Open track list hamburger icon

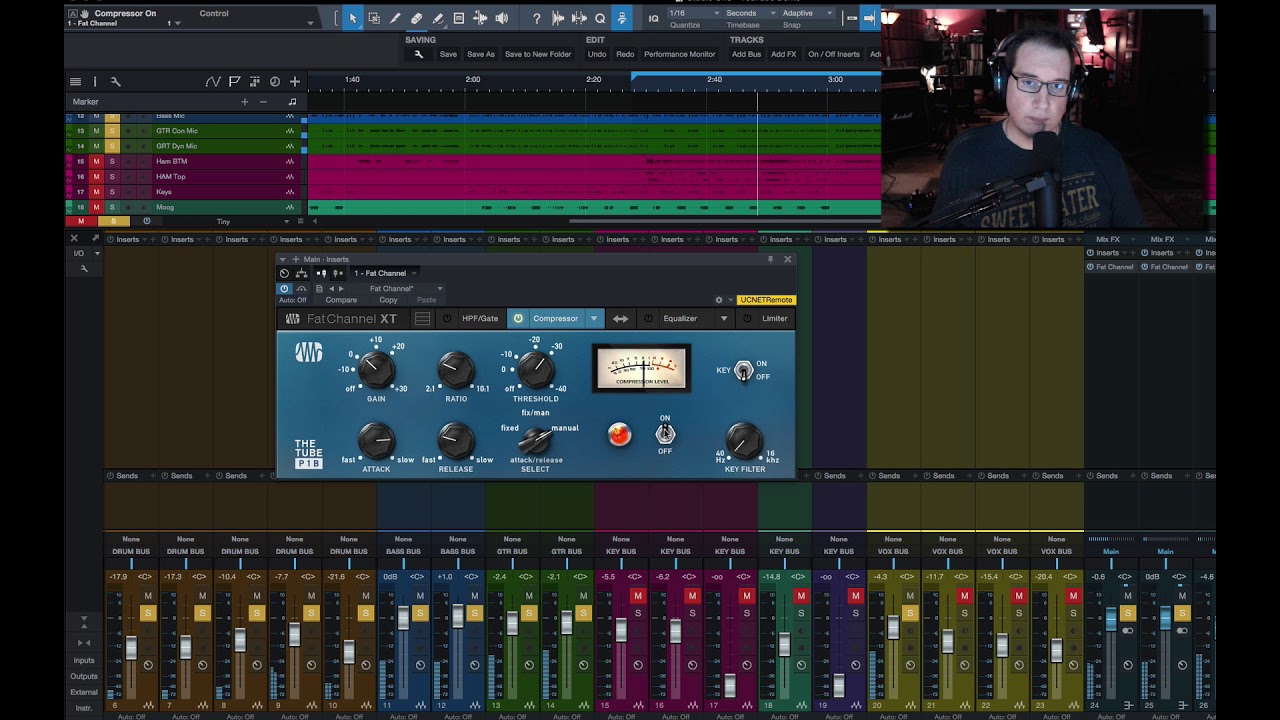(75, 81)
